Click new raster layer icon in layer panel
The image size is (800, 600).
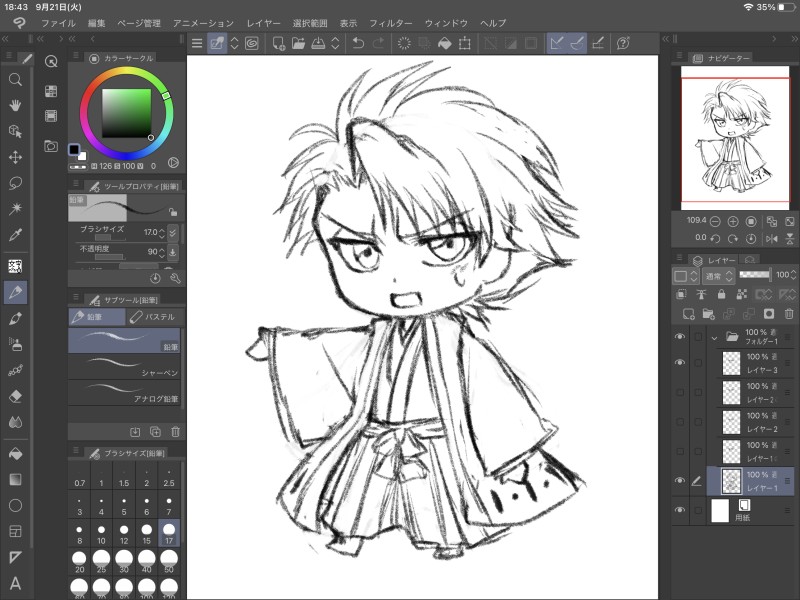pos(688,314)
